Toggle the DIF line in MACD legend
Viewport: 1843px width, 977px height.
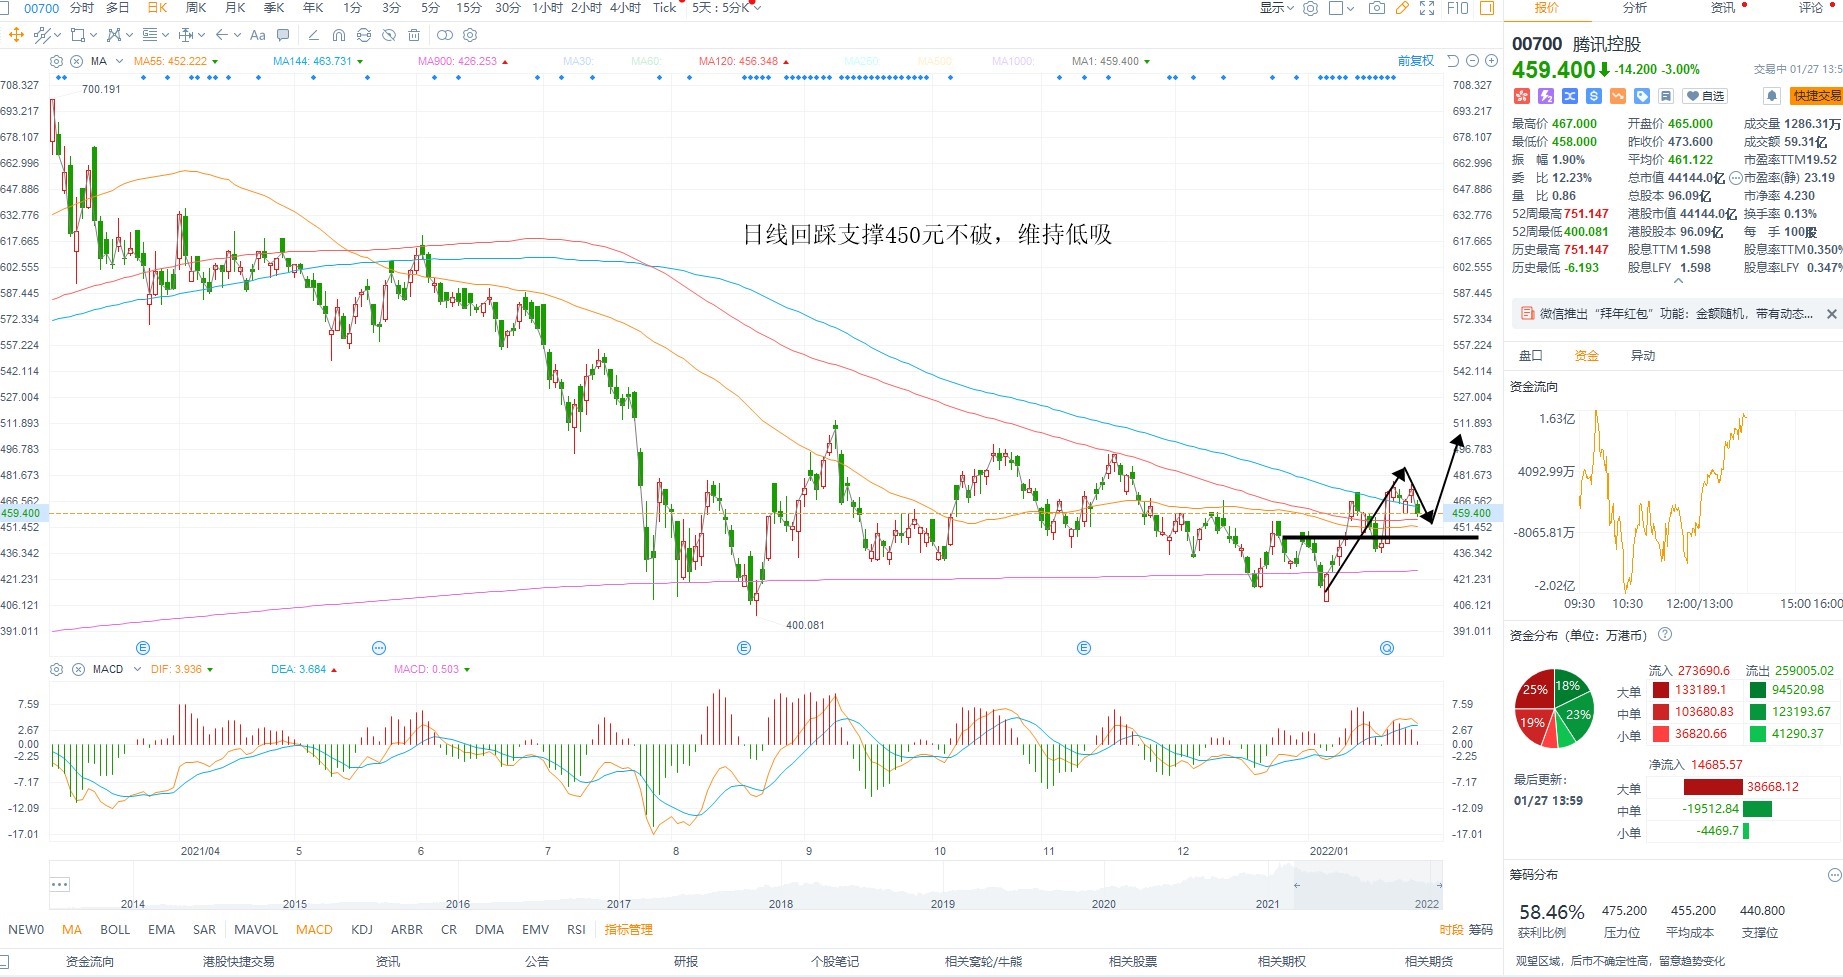click(181, 669)
